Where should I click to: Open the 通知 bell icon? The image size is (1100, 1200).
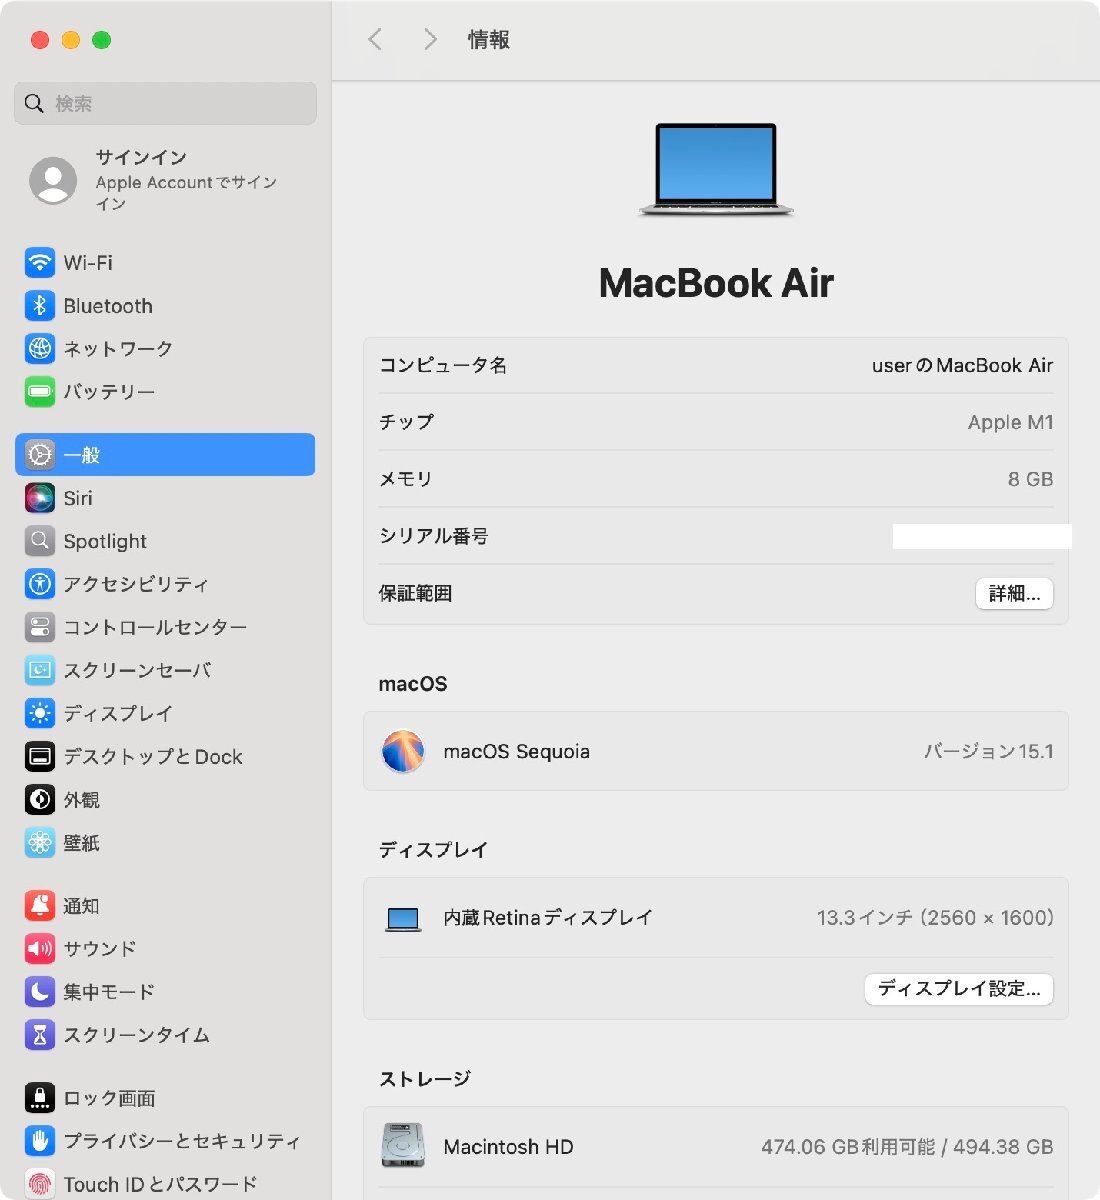point(40,906)
